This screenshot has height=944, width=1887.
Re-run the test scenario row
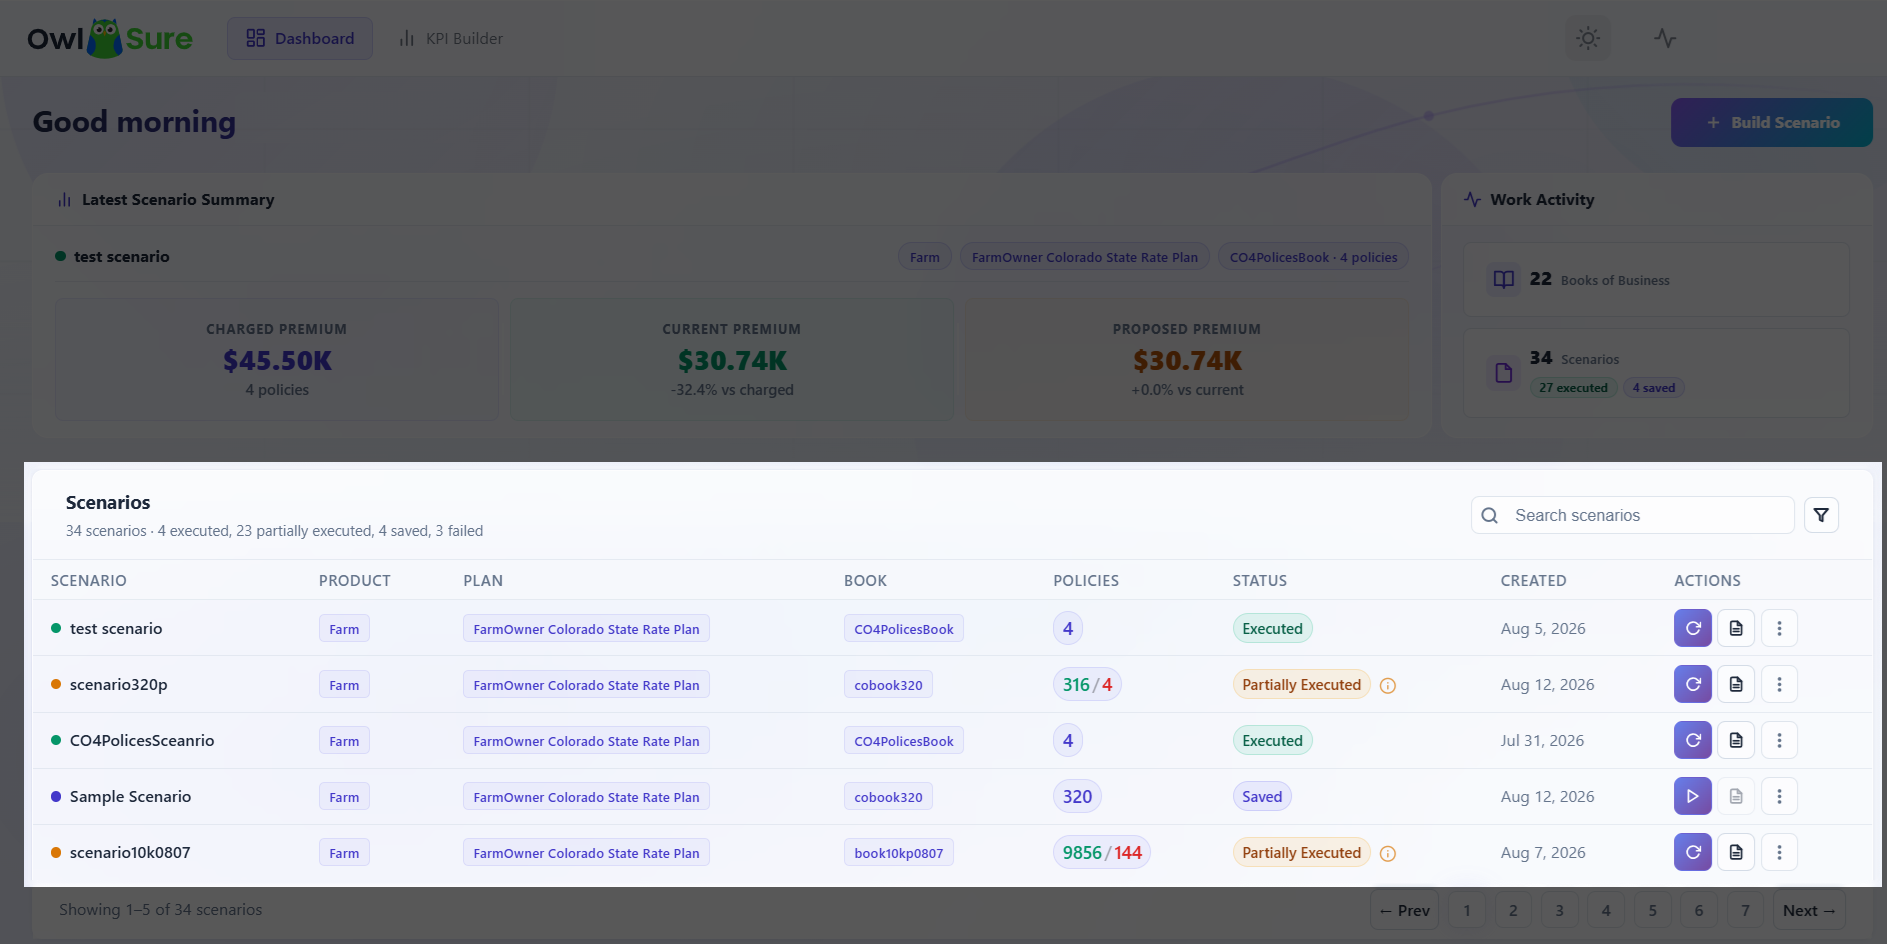click(x=1693, y=628)
